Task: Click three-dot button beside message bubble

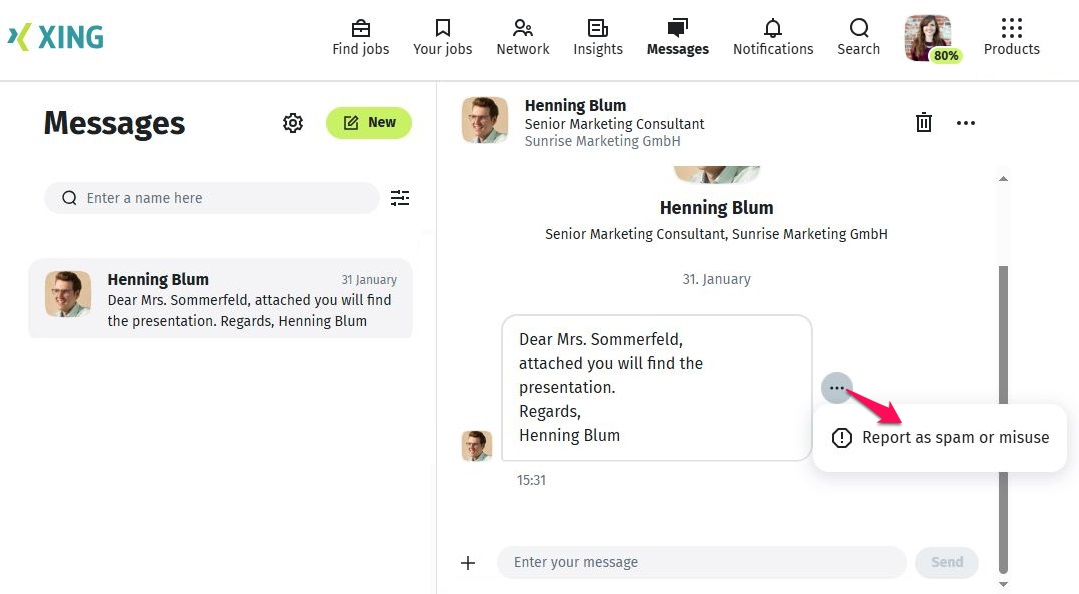Action: coord(837,387)
